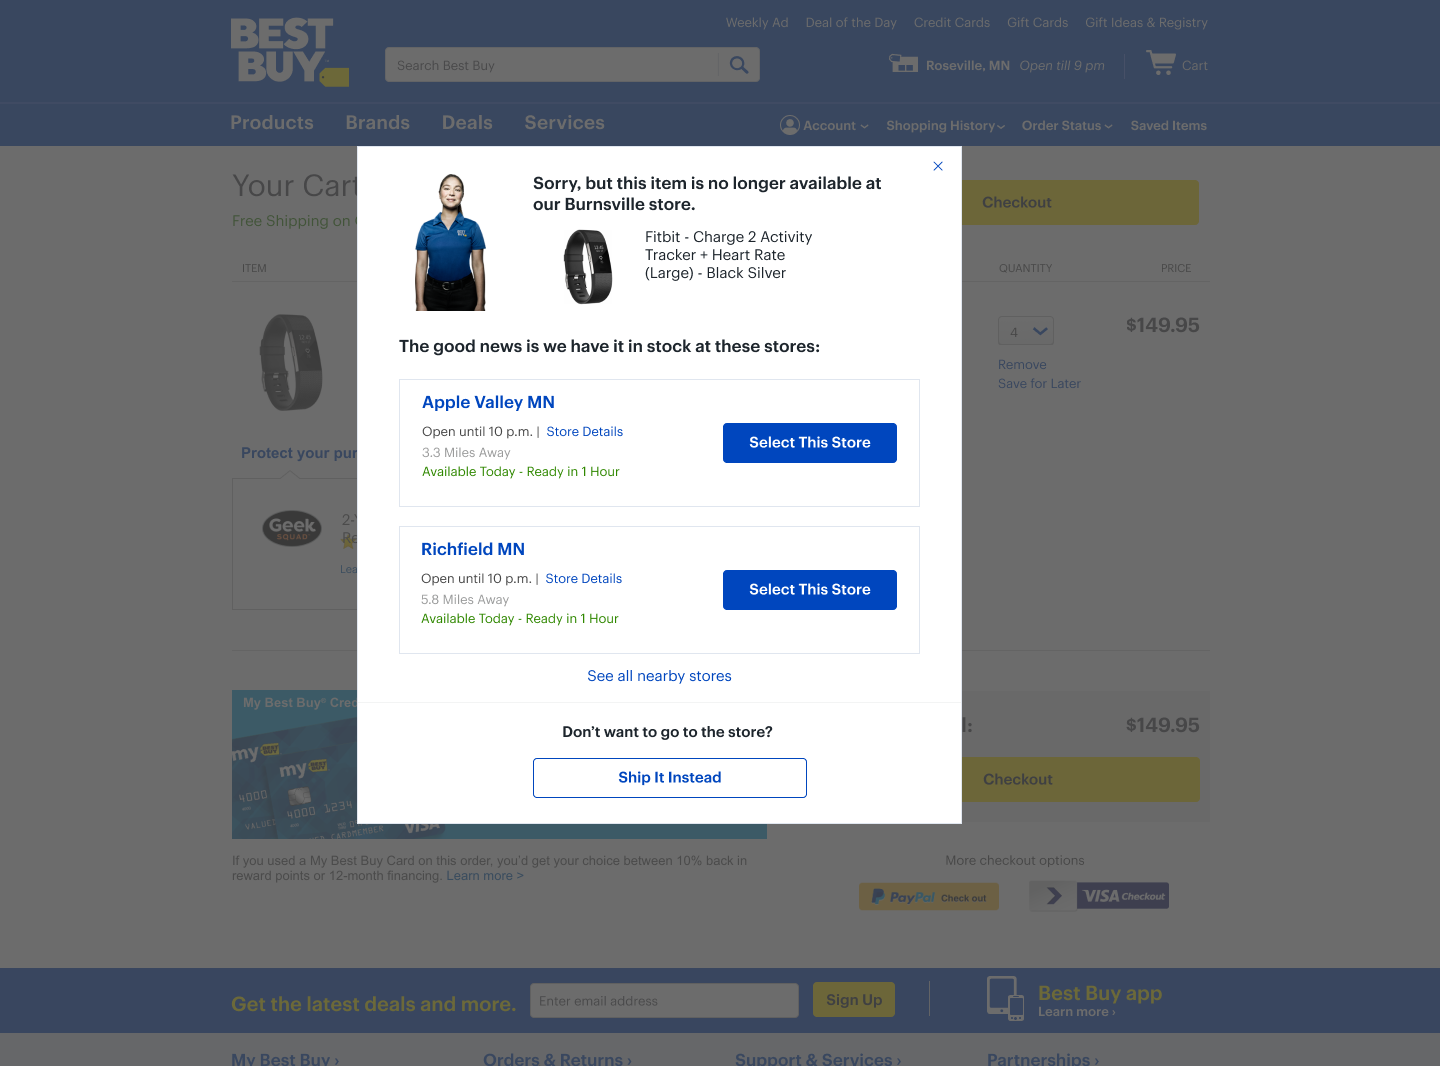Click the search magnifier icon
This screenshot has width=1440, height=1066.
(739, 65)
